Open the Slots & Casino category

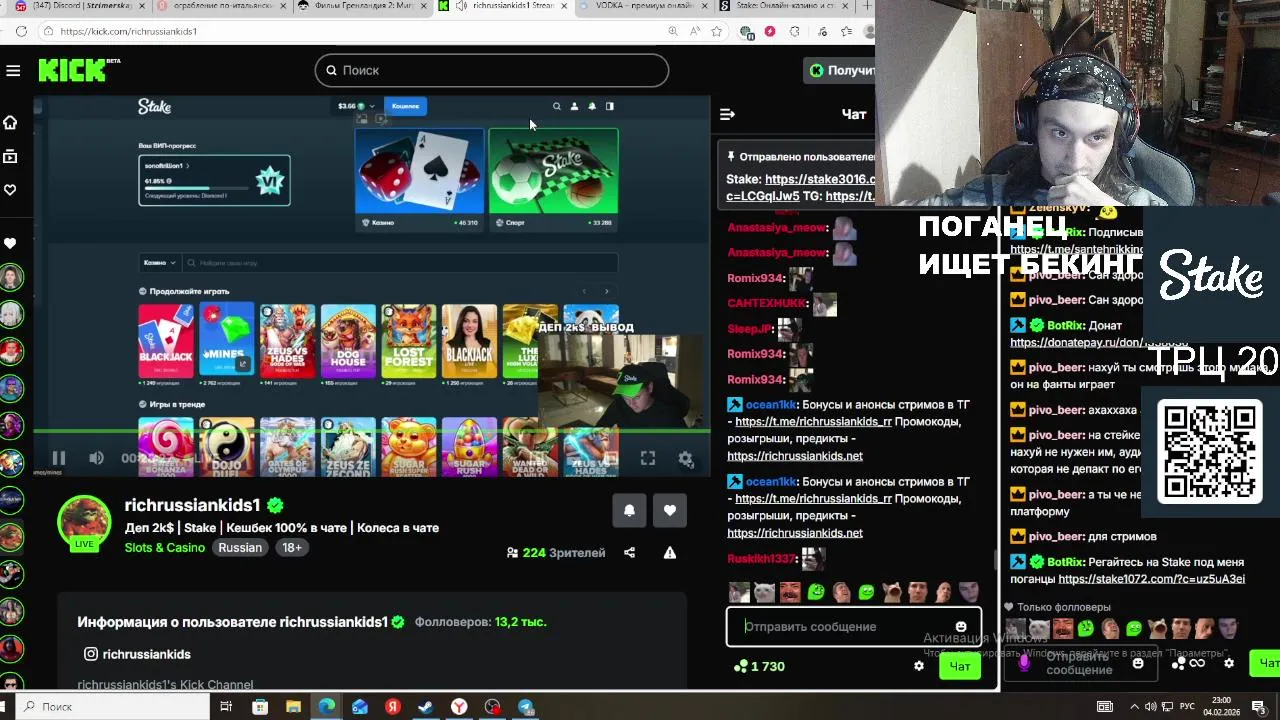165,548
